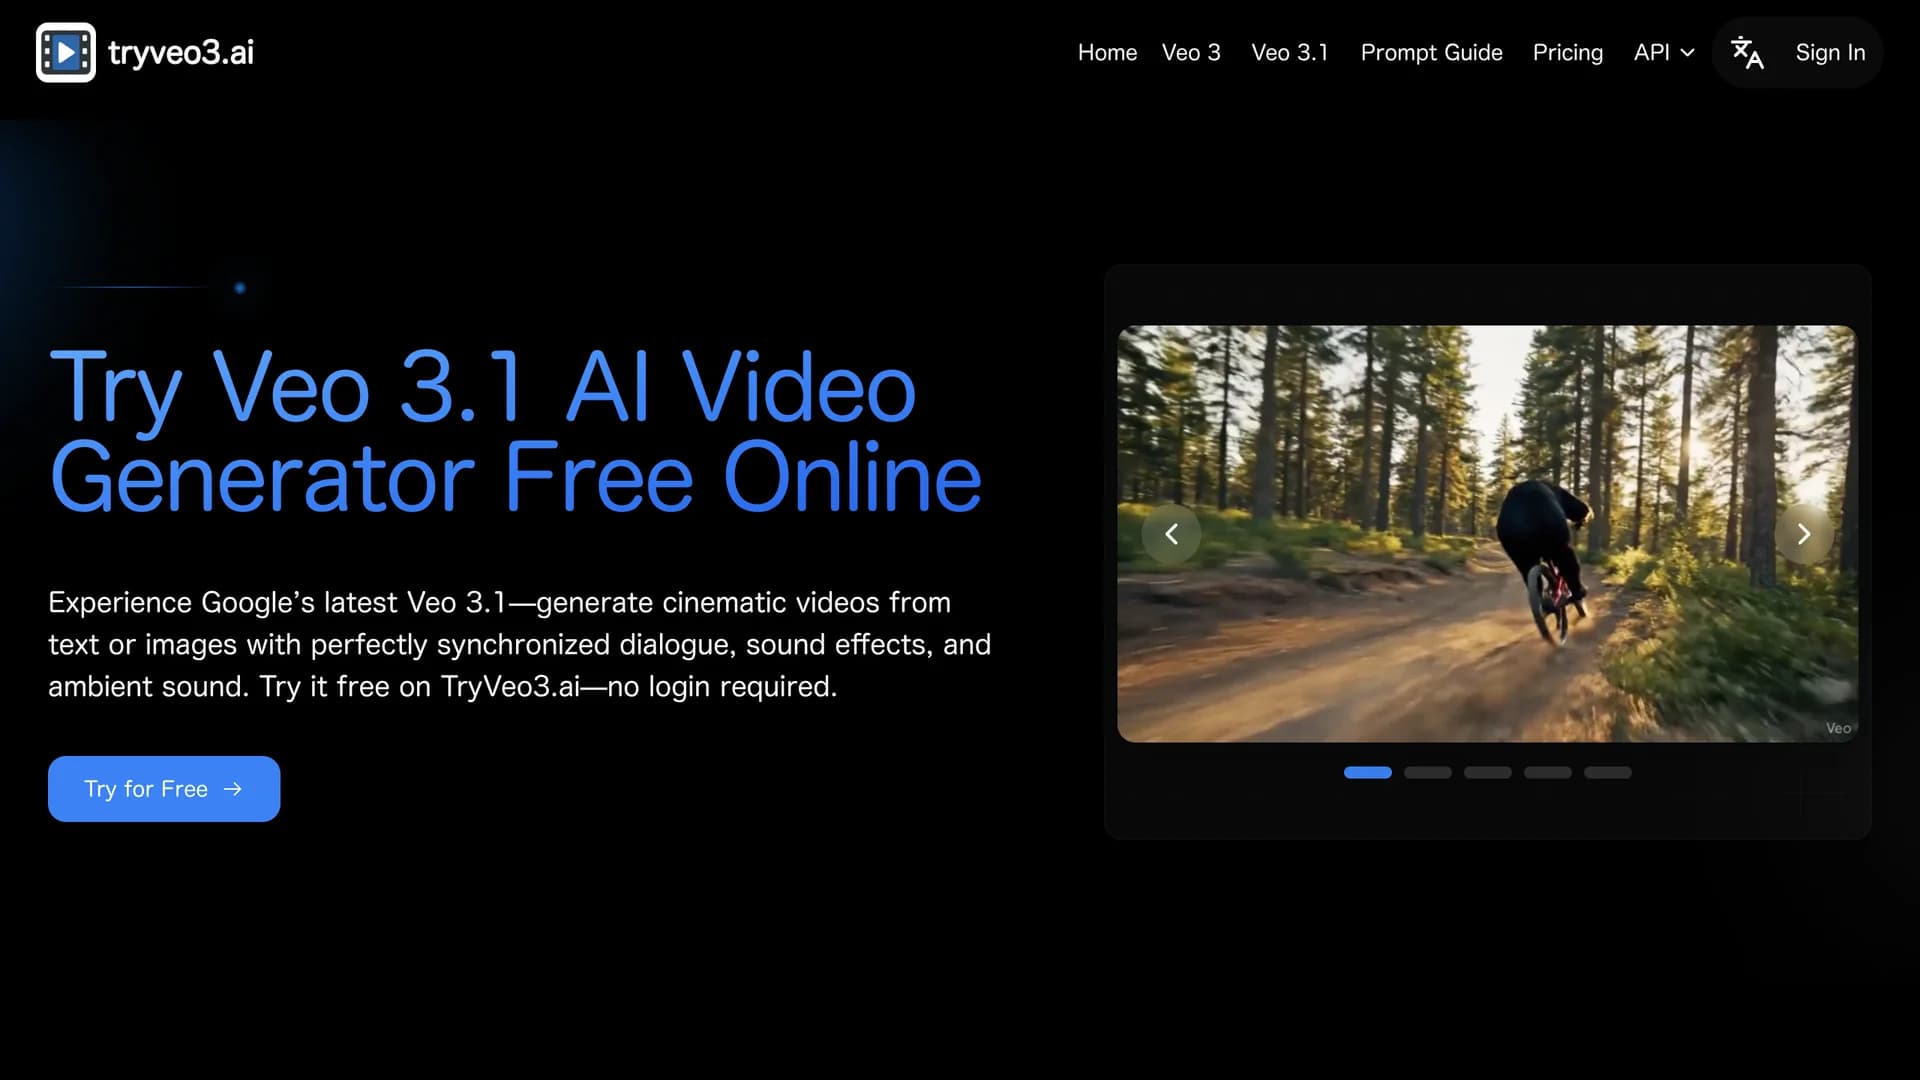The height and width of the screenshot is (1080, 1920).
Task: Show the previous carousel video
Action: click(1171, 534)
